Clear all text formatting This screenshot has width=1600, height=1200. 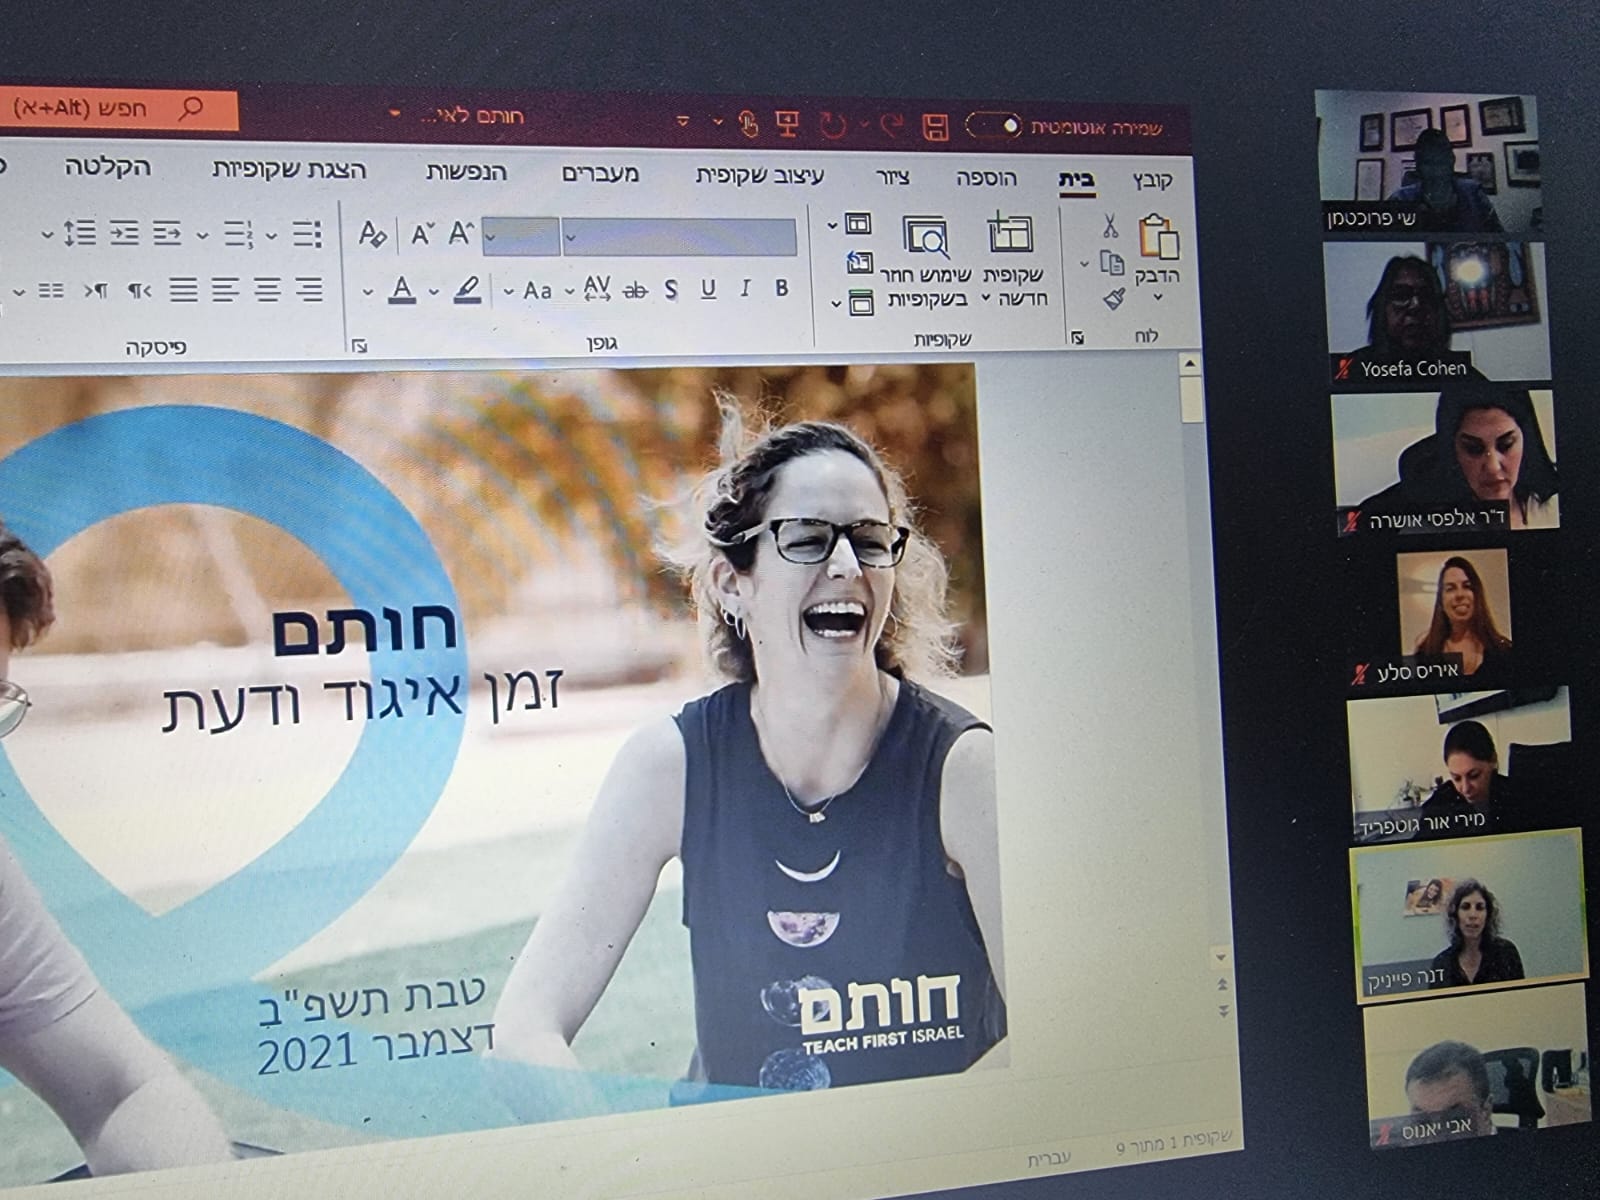[x=372, y=235]
